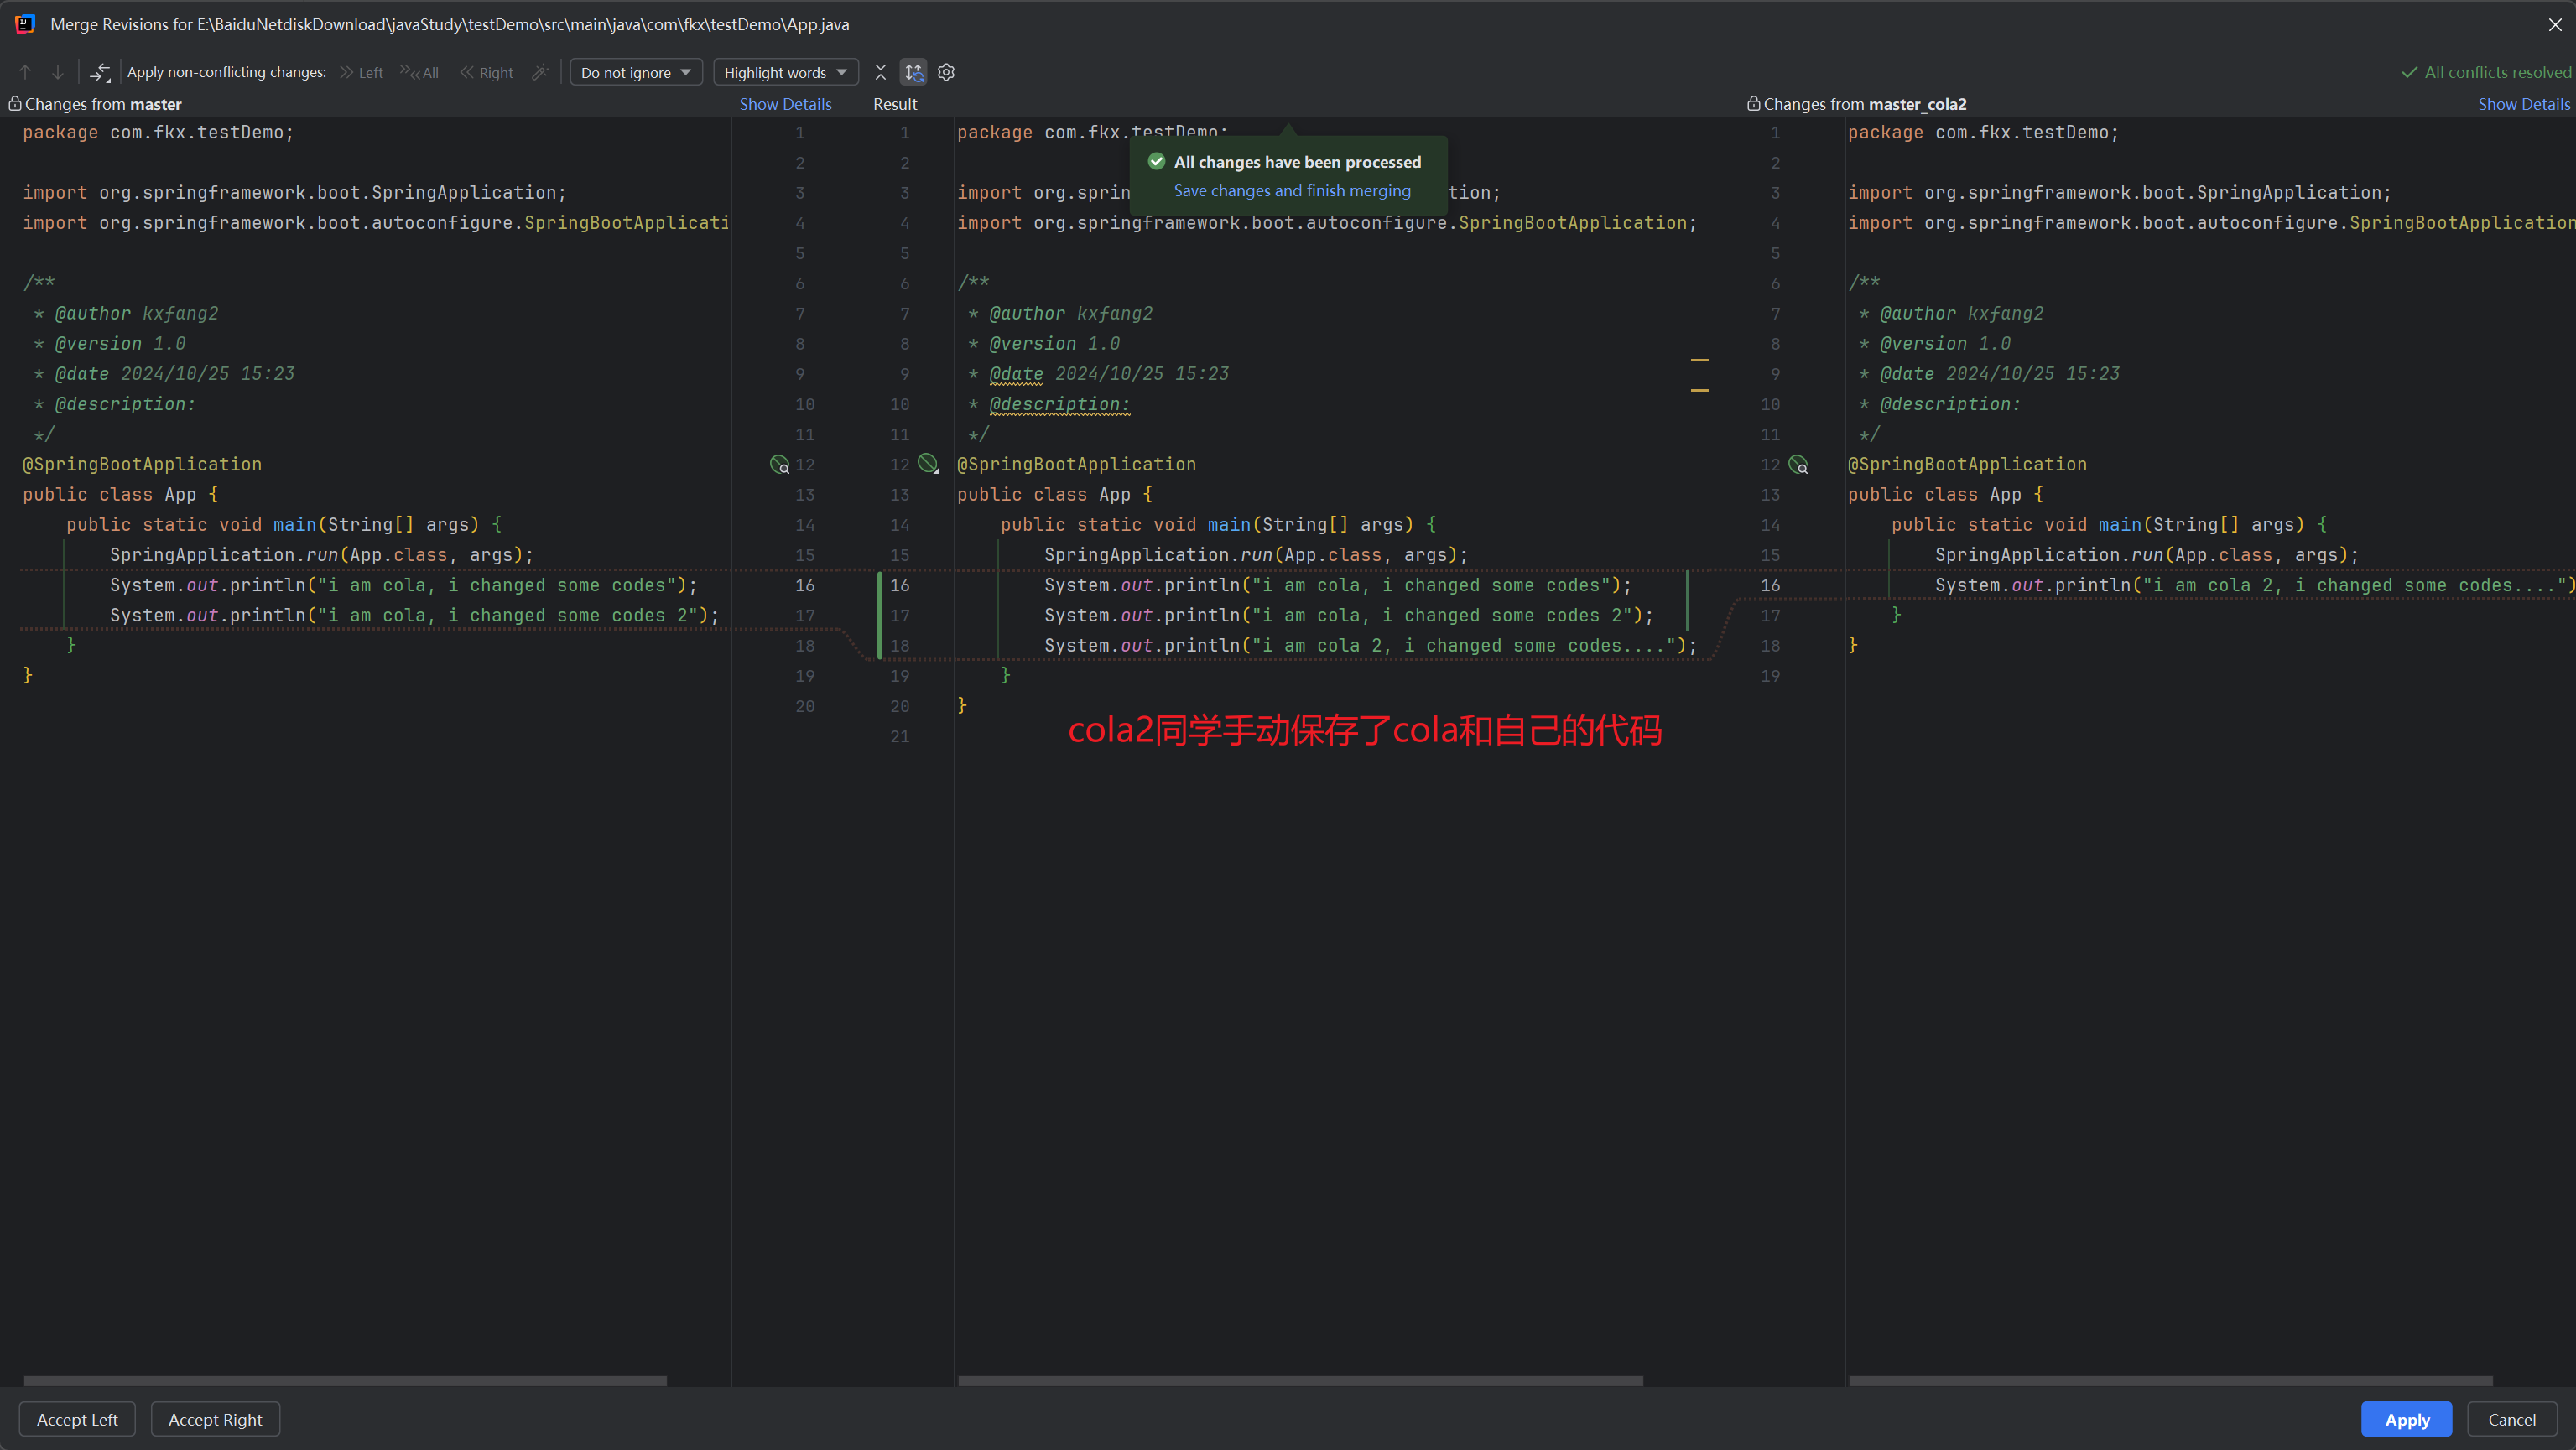Click the result pane gutter icon on line 12
This screenshot has width=2576, height=1450.
coord(928,463)
